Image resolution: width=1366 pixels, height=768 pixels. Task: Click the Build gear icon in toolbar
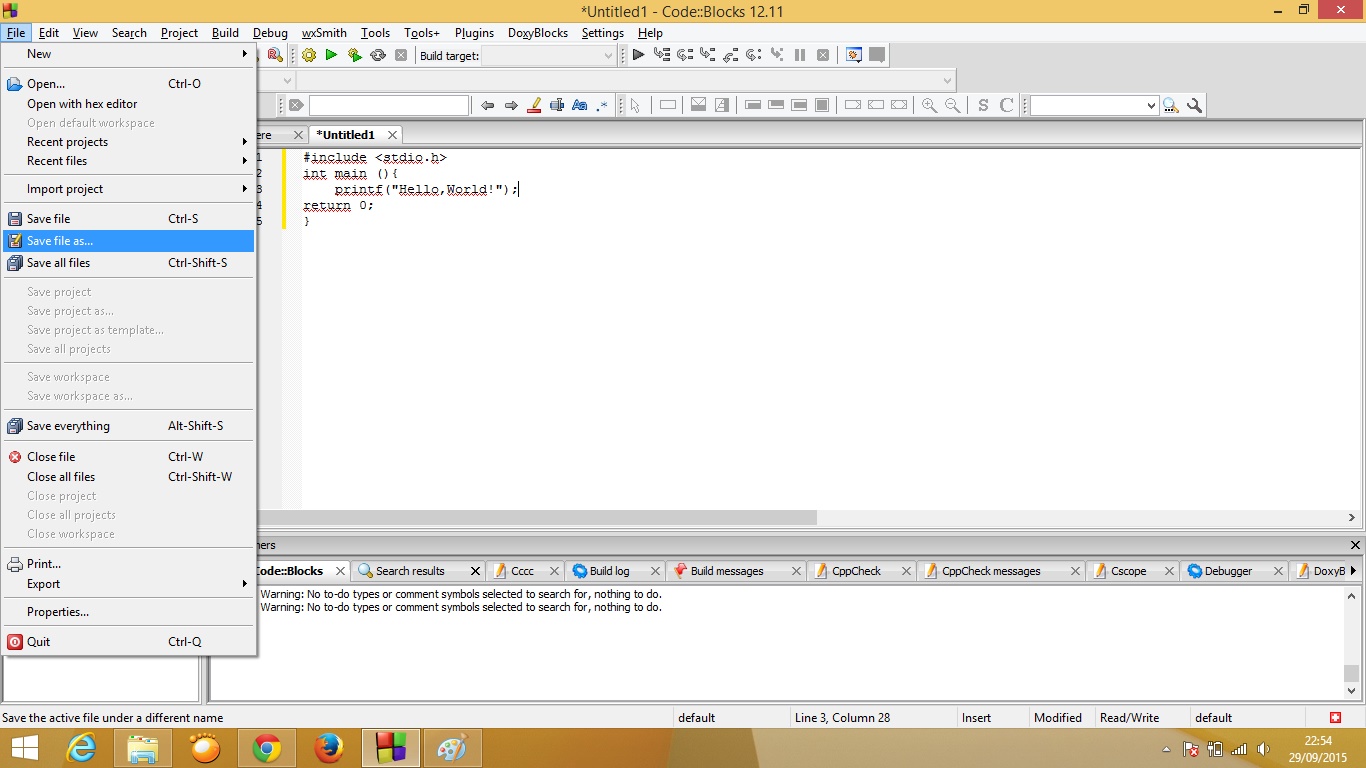coord(309,56)
